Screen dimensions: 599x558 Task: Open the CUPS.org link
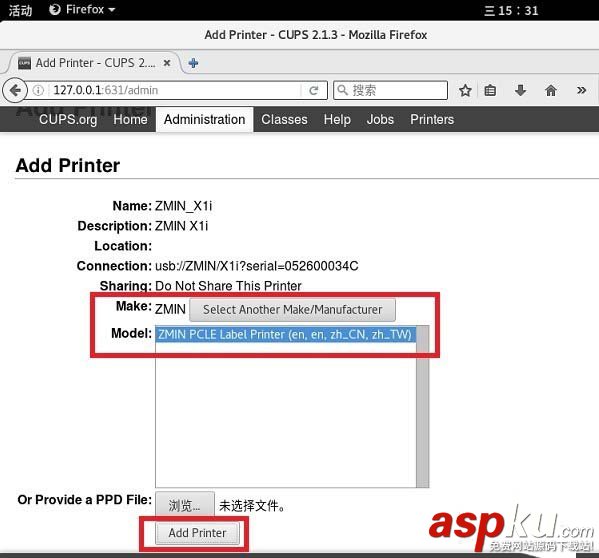coord(68,120)
